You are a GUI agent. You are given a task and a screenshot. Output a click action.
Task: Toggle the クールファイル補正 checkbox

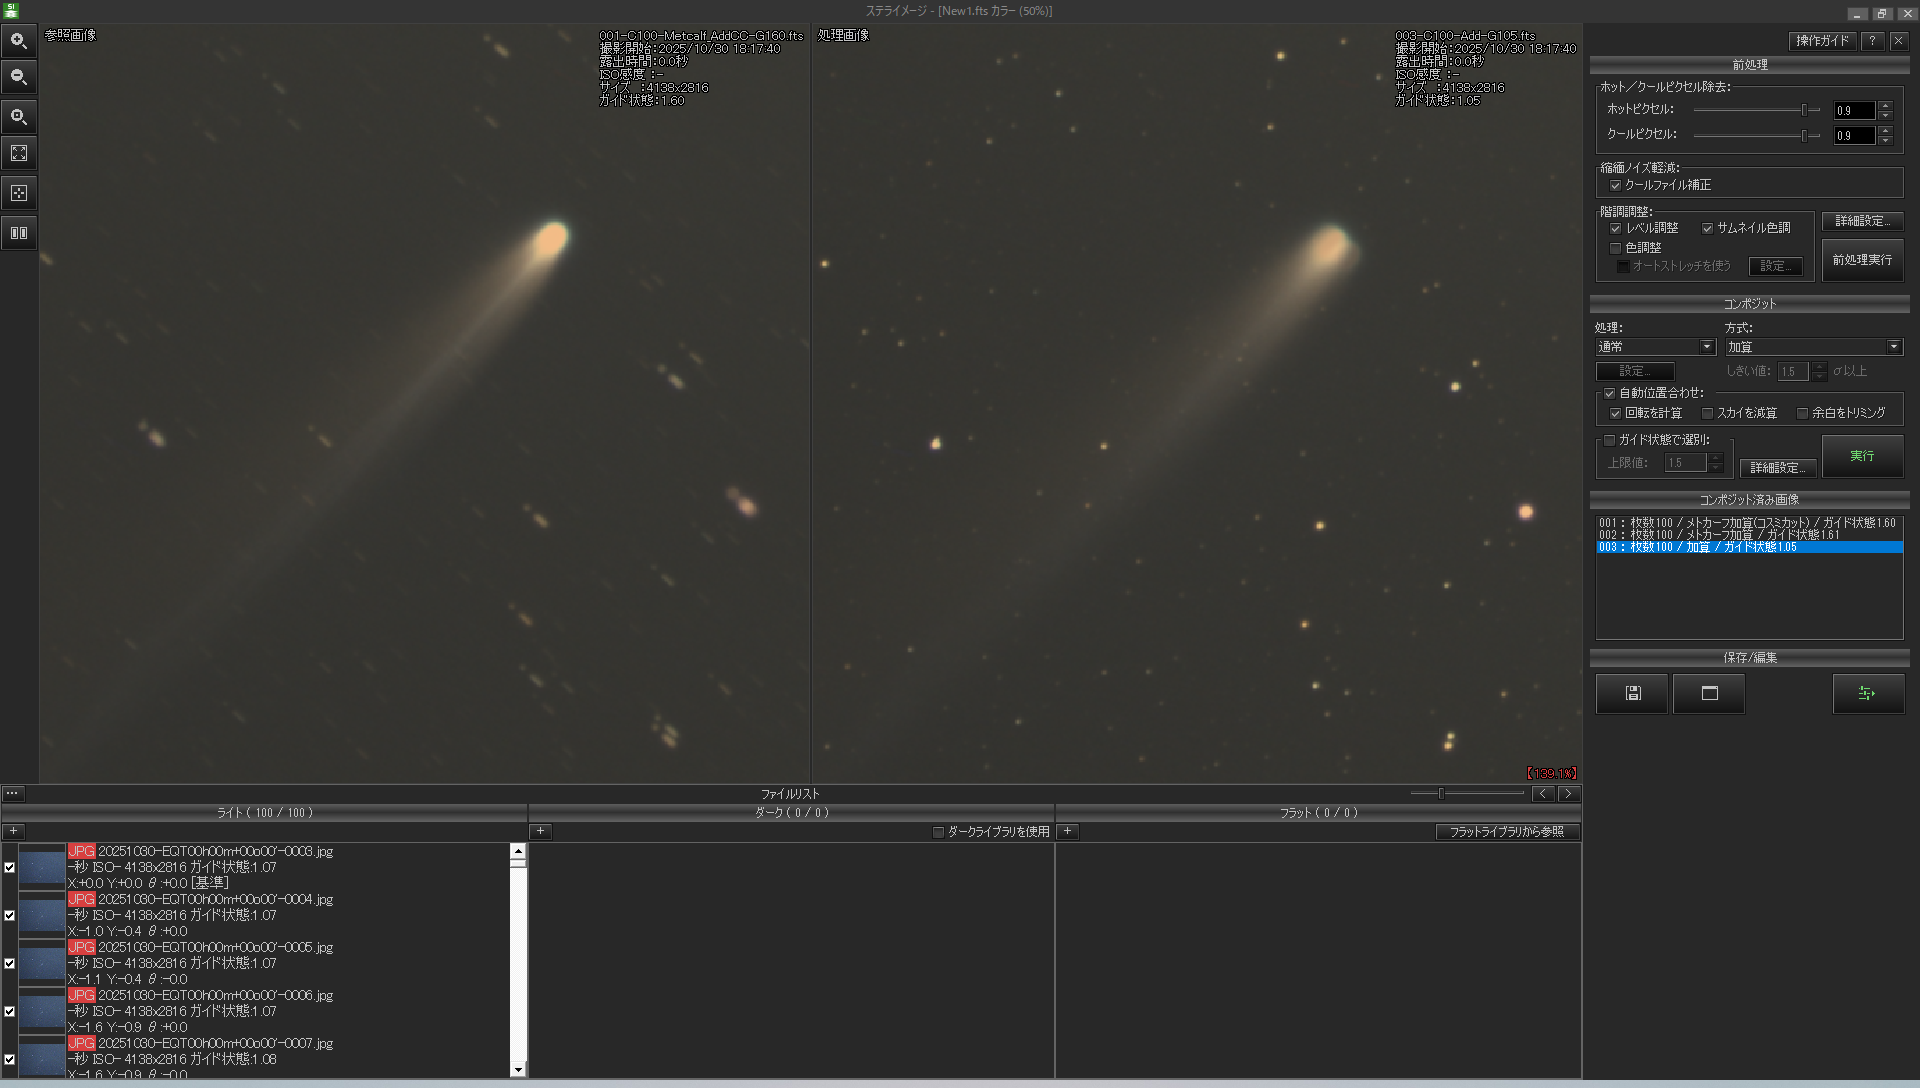tap(1615, 185)
